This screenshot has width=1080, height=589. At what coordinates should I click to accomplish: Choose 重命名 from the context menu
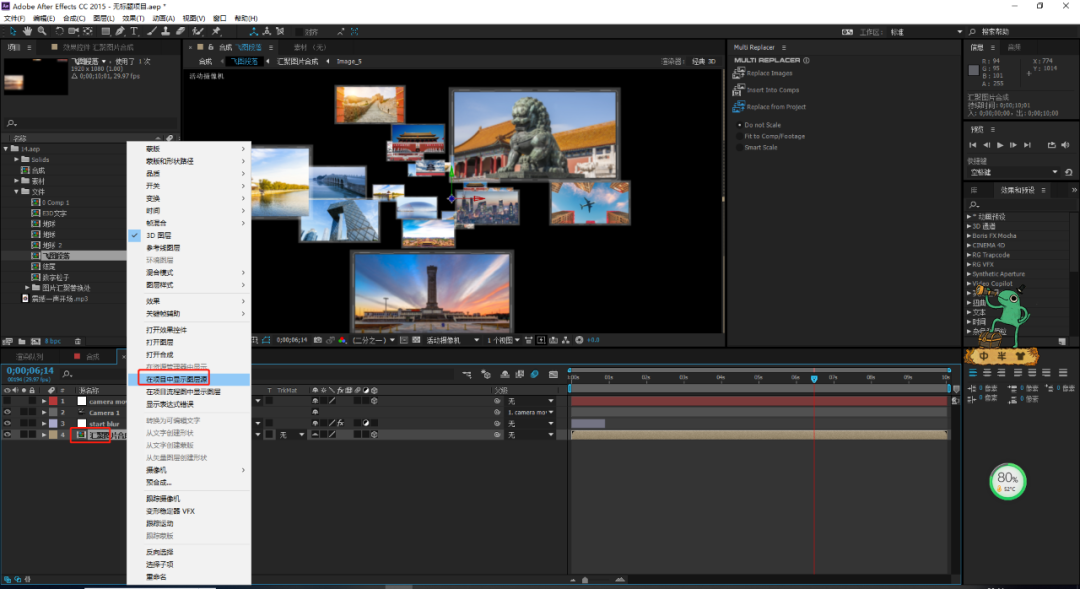coord(156,576)
